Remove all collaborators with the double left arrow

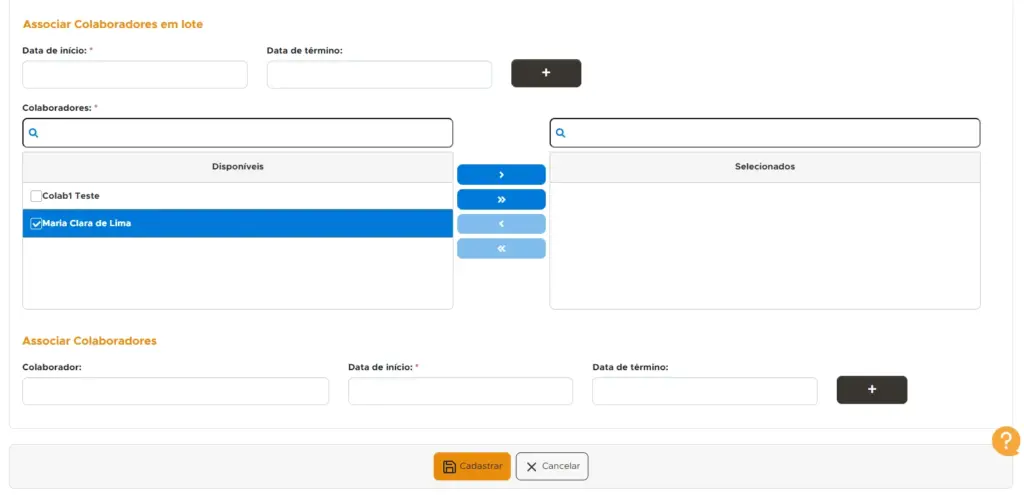coord(501,248)
